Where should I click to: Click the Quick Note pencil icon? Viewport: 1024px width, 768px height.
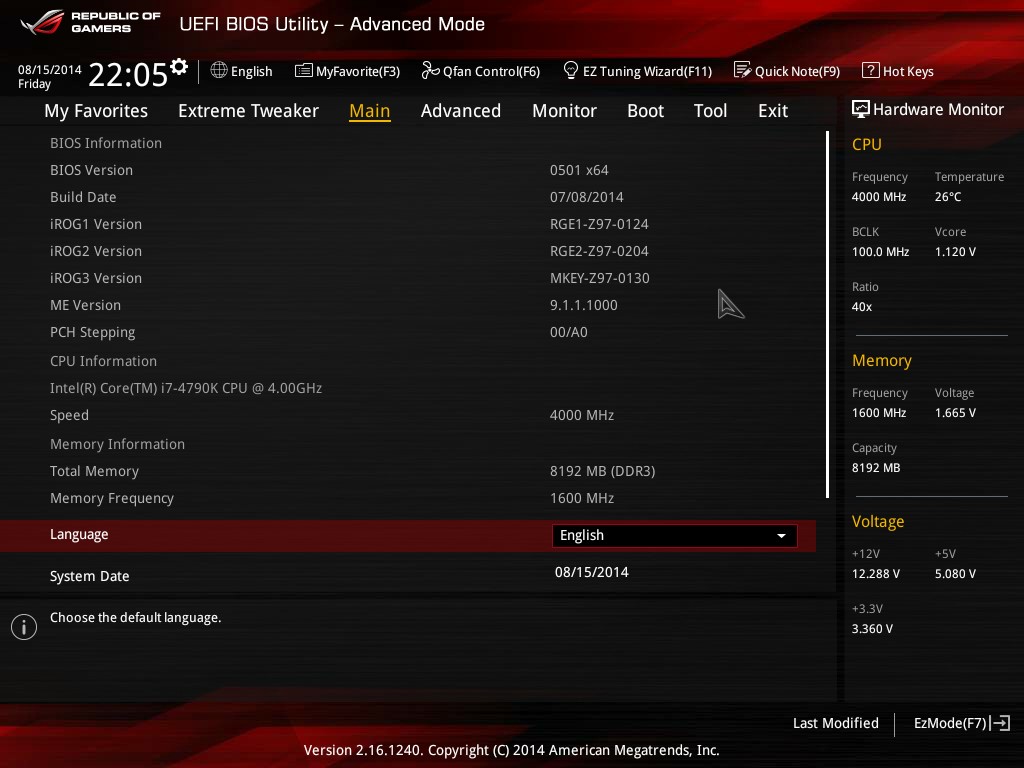point(743,70)
